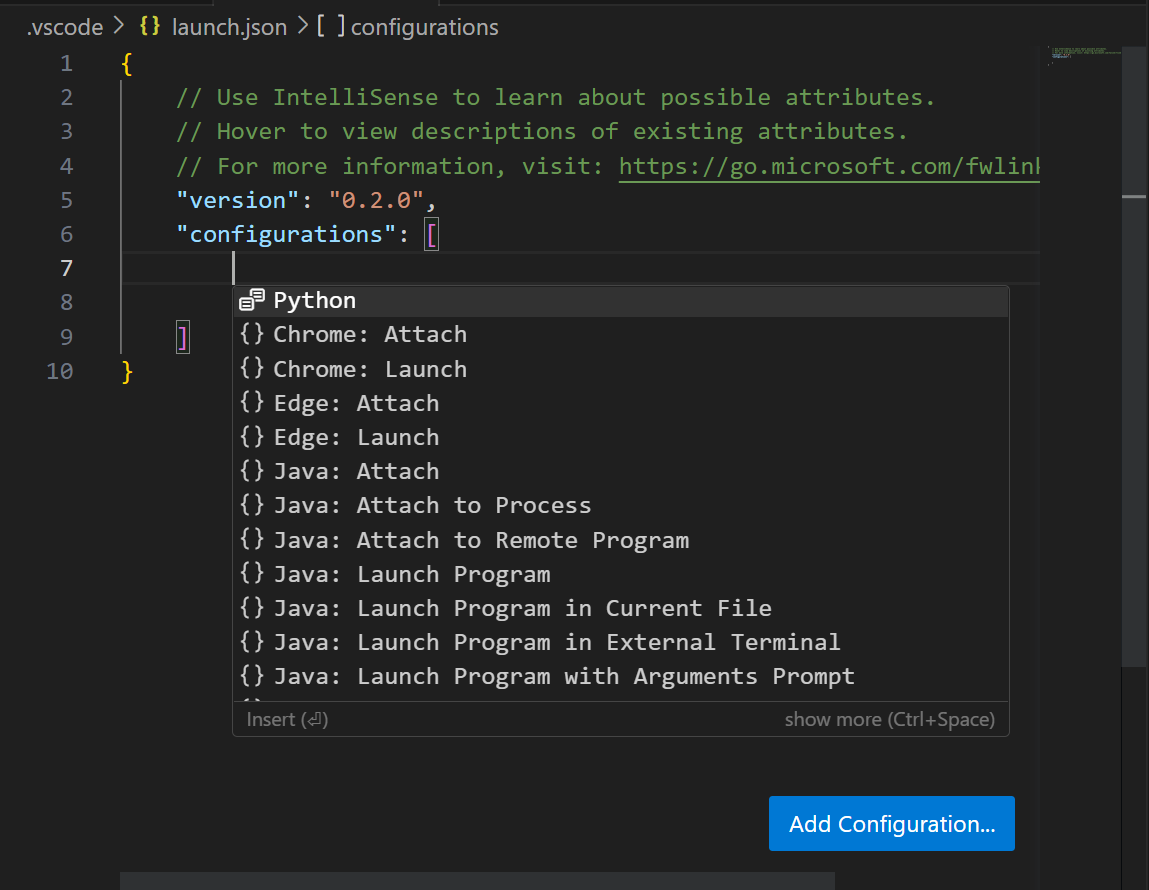Click the "0.2.0" string value

coord(377,200)
